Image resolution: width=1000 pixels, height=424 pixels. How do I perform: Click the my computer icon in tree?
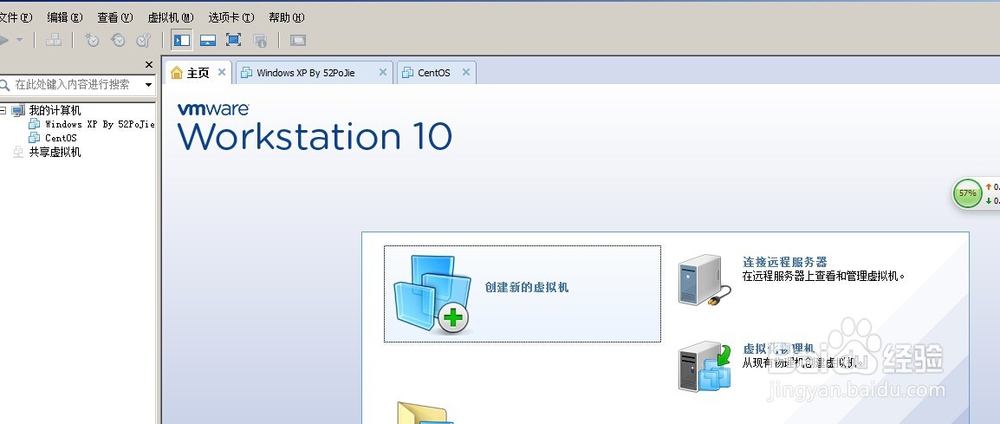pyautogui.click(x=18, y=110)
